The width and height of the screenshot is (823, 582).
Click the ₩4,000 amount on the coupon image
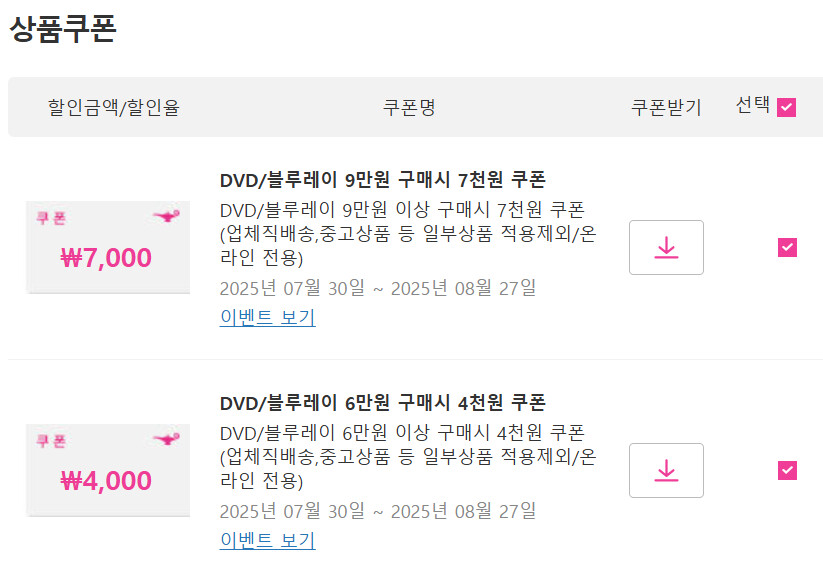point(107,481)
